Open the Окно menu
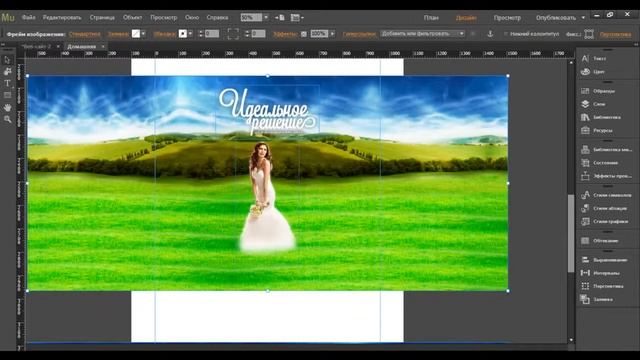The height and width of the screenshot is (360, 640). [192, 18]
